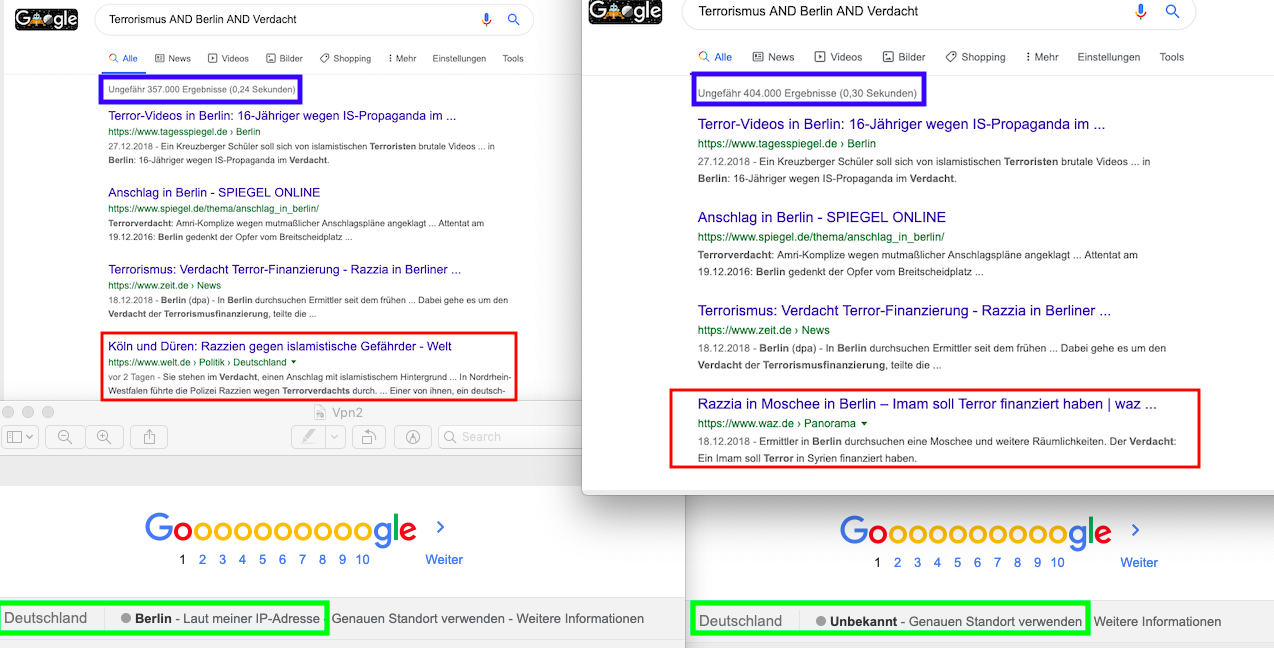Open the zeit.de 'Terrorismus: Verdacht Terror-Finanzierung' result in right window

(904, 311)
